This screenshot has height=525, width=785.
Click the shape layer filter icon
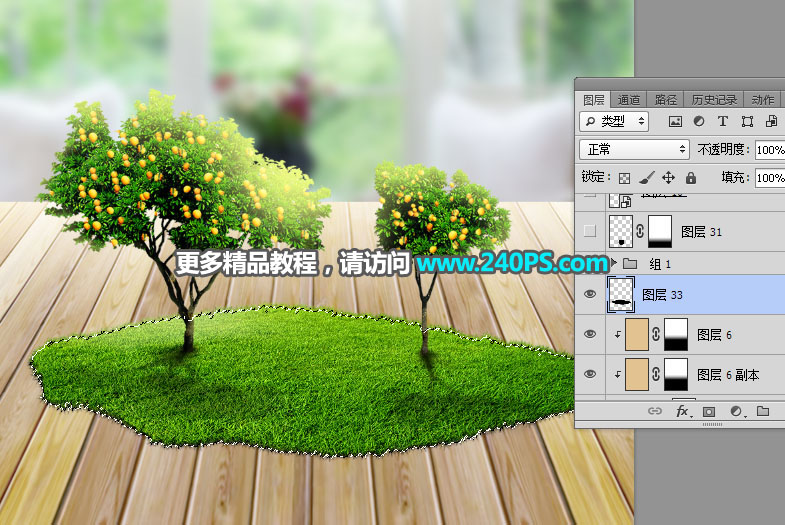click(x=746, y=121)
